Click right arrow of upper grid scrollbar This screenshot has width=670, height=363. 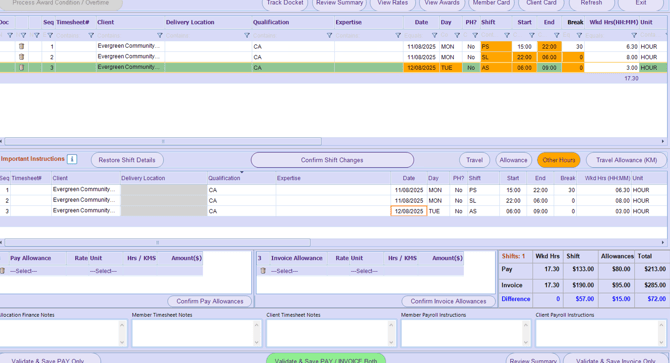(x=663, y=141)
